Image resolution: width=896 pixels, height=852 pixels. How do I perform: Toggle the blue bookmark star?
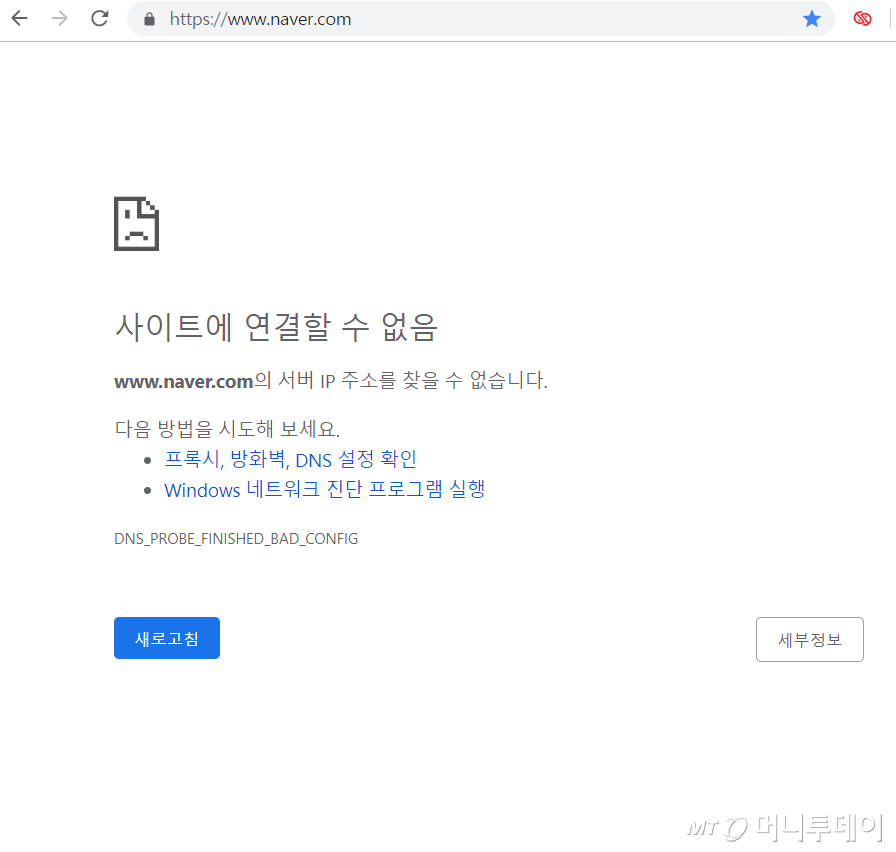811,19
